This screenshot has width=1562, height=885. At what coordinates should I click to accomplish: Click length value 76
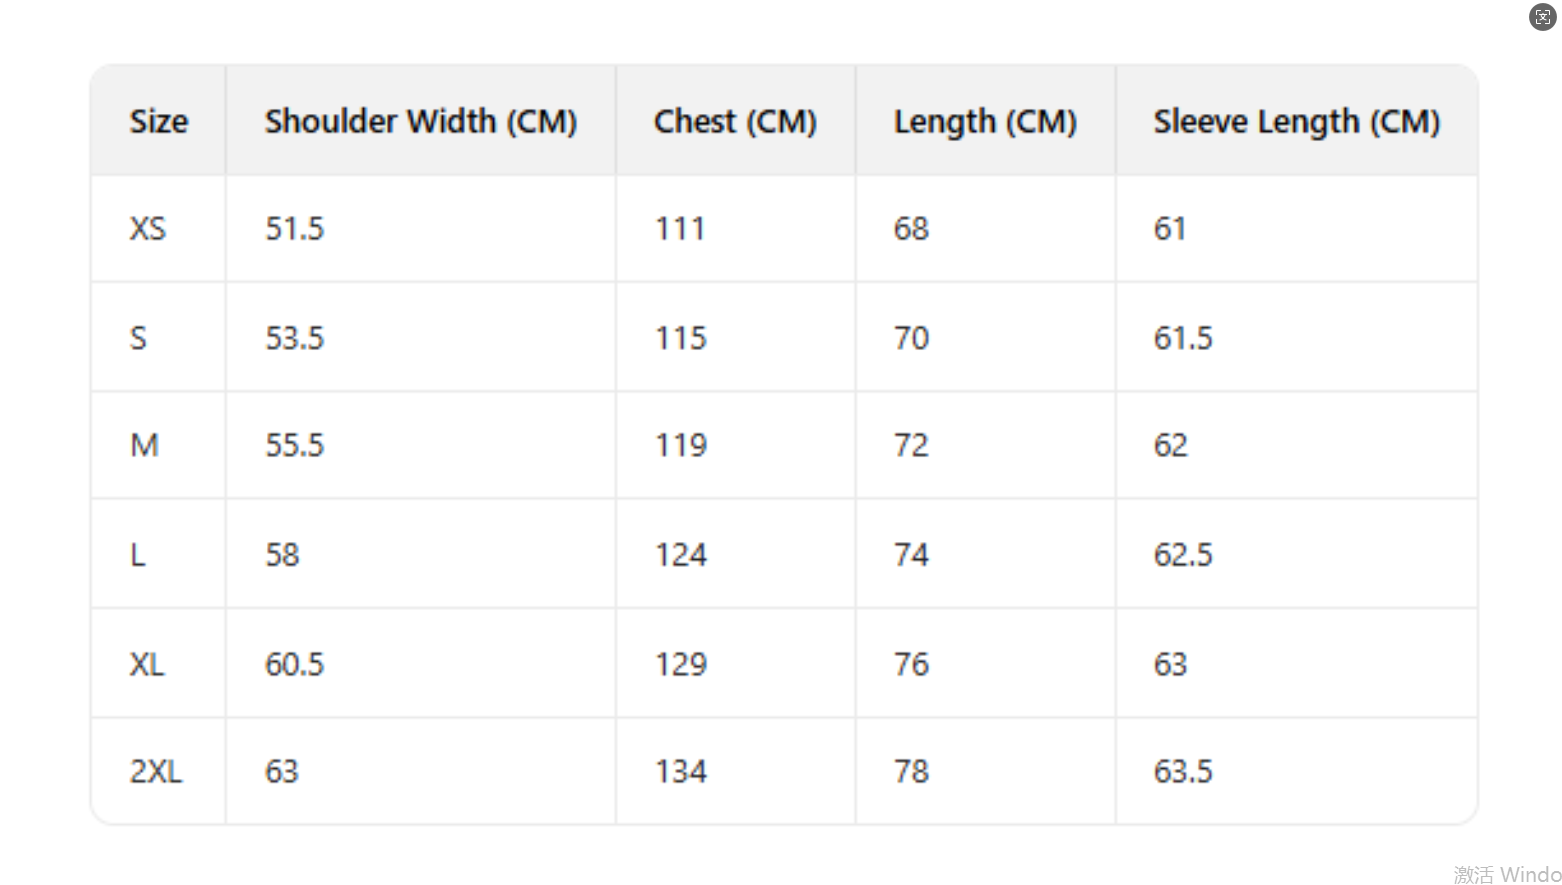pyautogui.click(x=911, y=664)
